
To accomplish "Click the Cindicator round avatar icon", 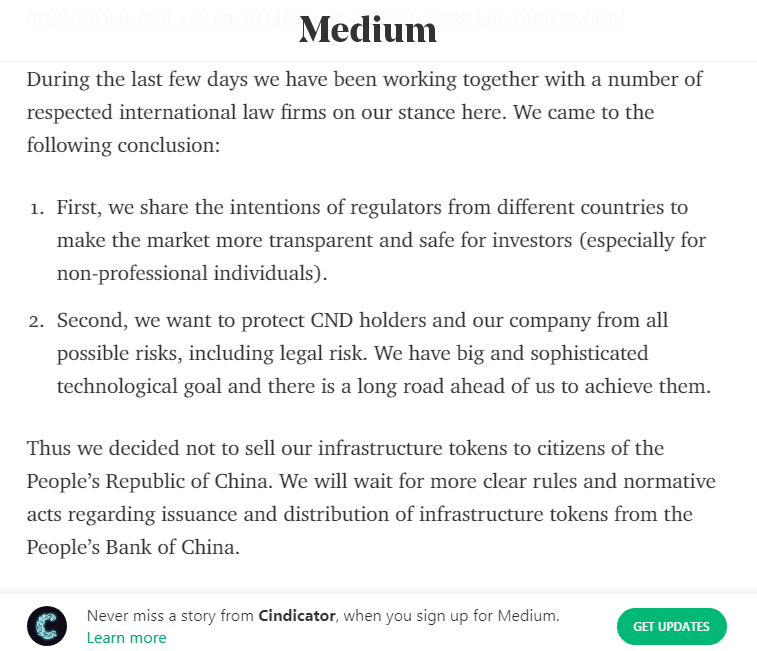I will (47, 626).
